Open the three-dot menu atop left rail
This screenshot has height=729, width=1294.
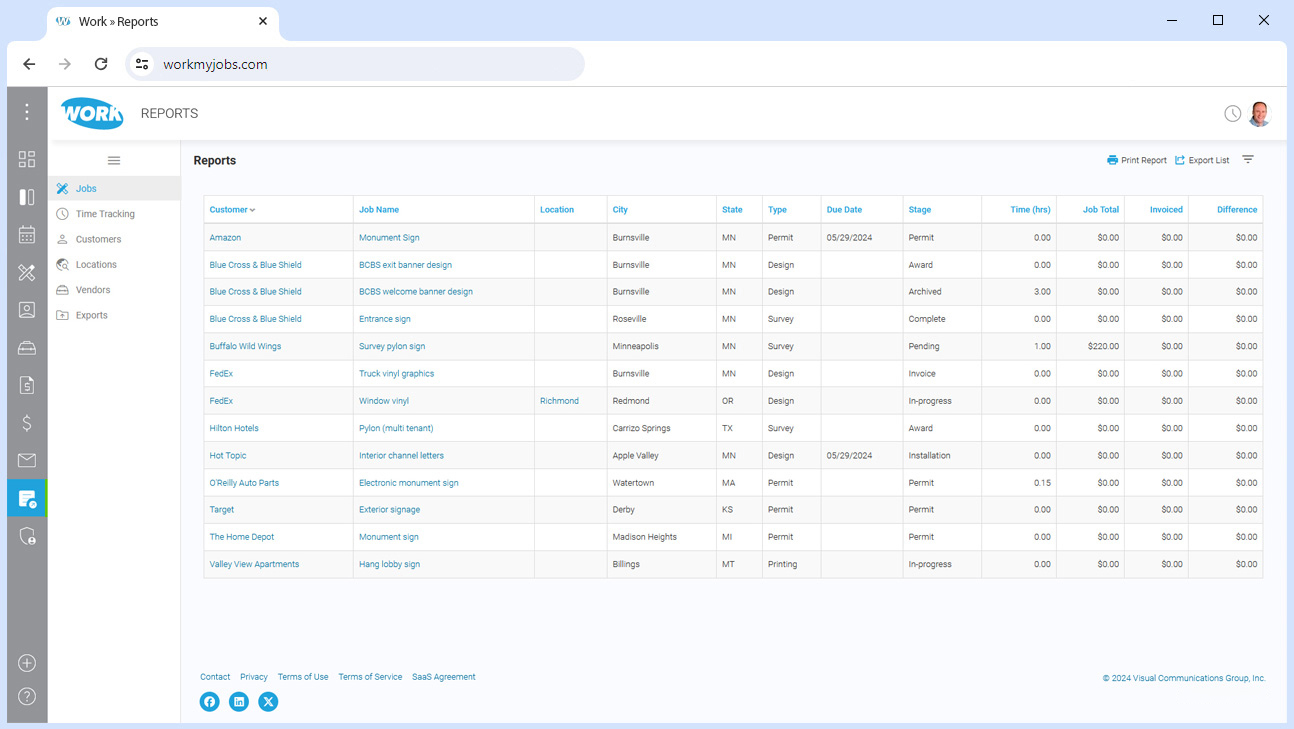click(x=27, y=112)
